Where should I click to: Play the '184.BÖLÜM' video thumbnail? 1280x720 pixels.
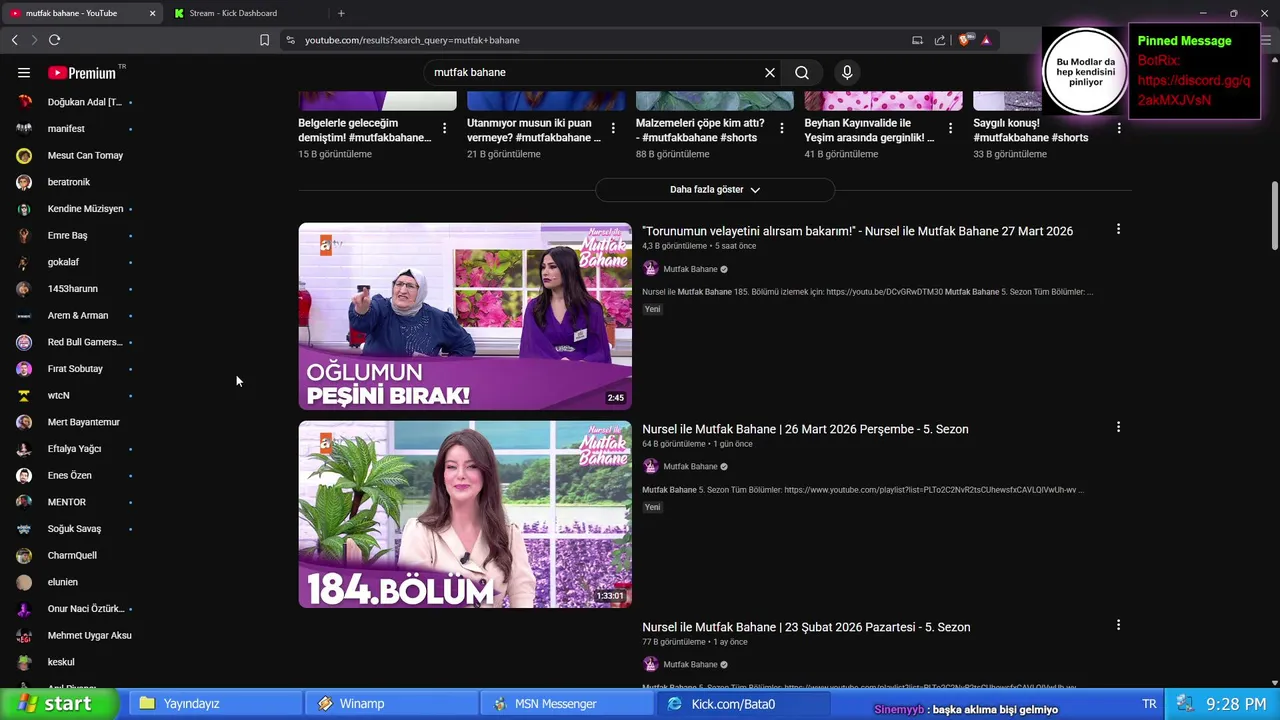[465, 514]
